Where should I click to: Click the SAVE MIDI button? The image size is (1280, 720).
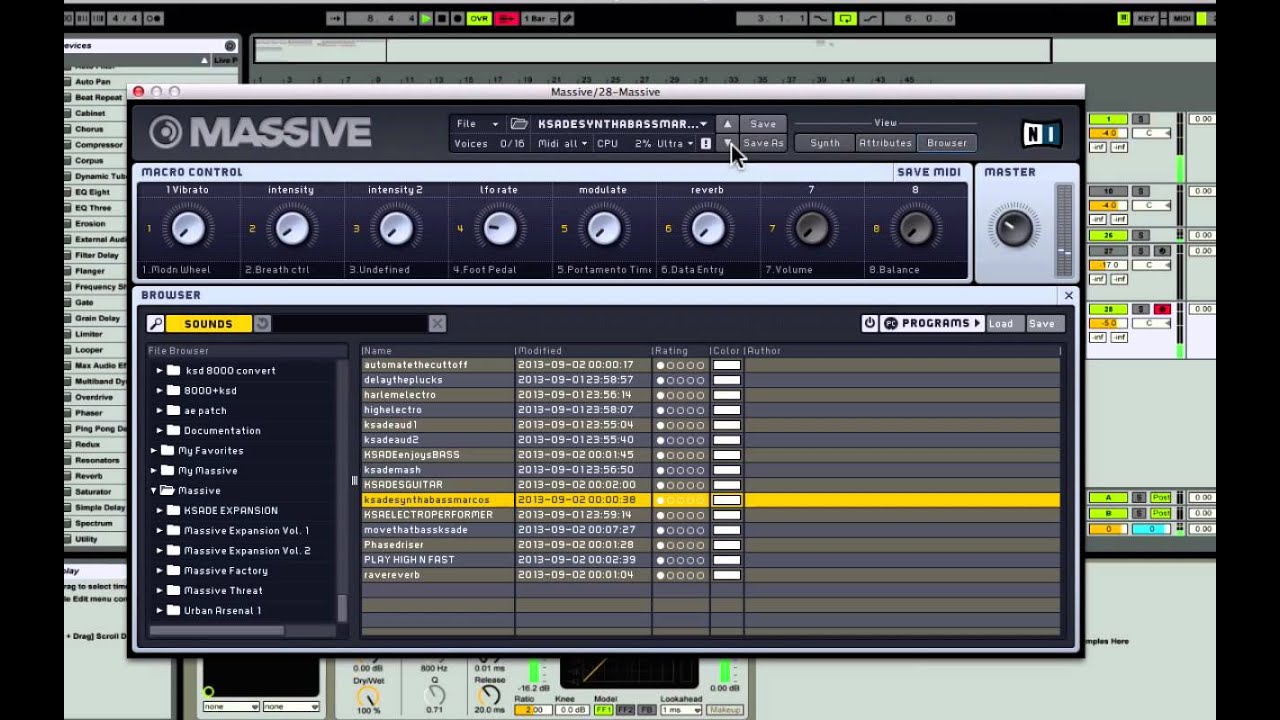tap(929, 172)
